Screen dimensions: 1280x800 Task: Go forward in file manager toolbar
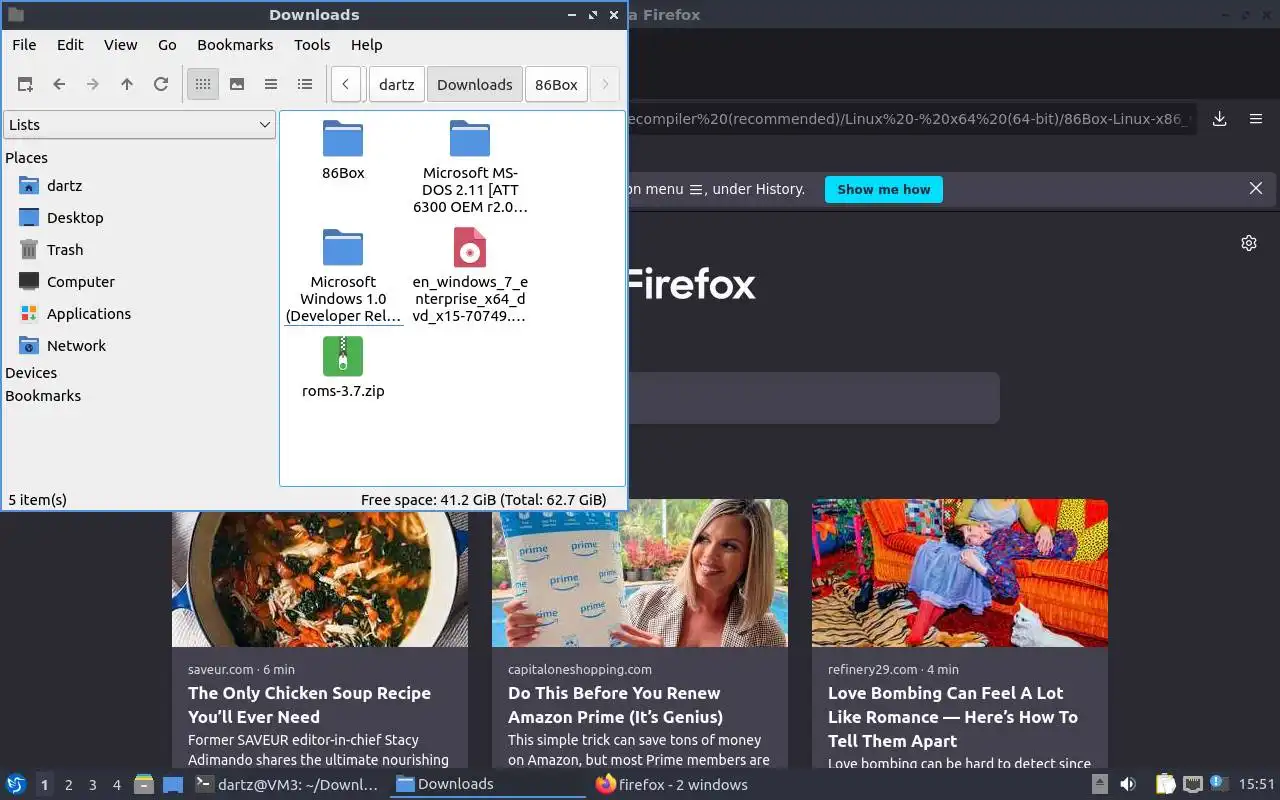click(93, 85)
